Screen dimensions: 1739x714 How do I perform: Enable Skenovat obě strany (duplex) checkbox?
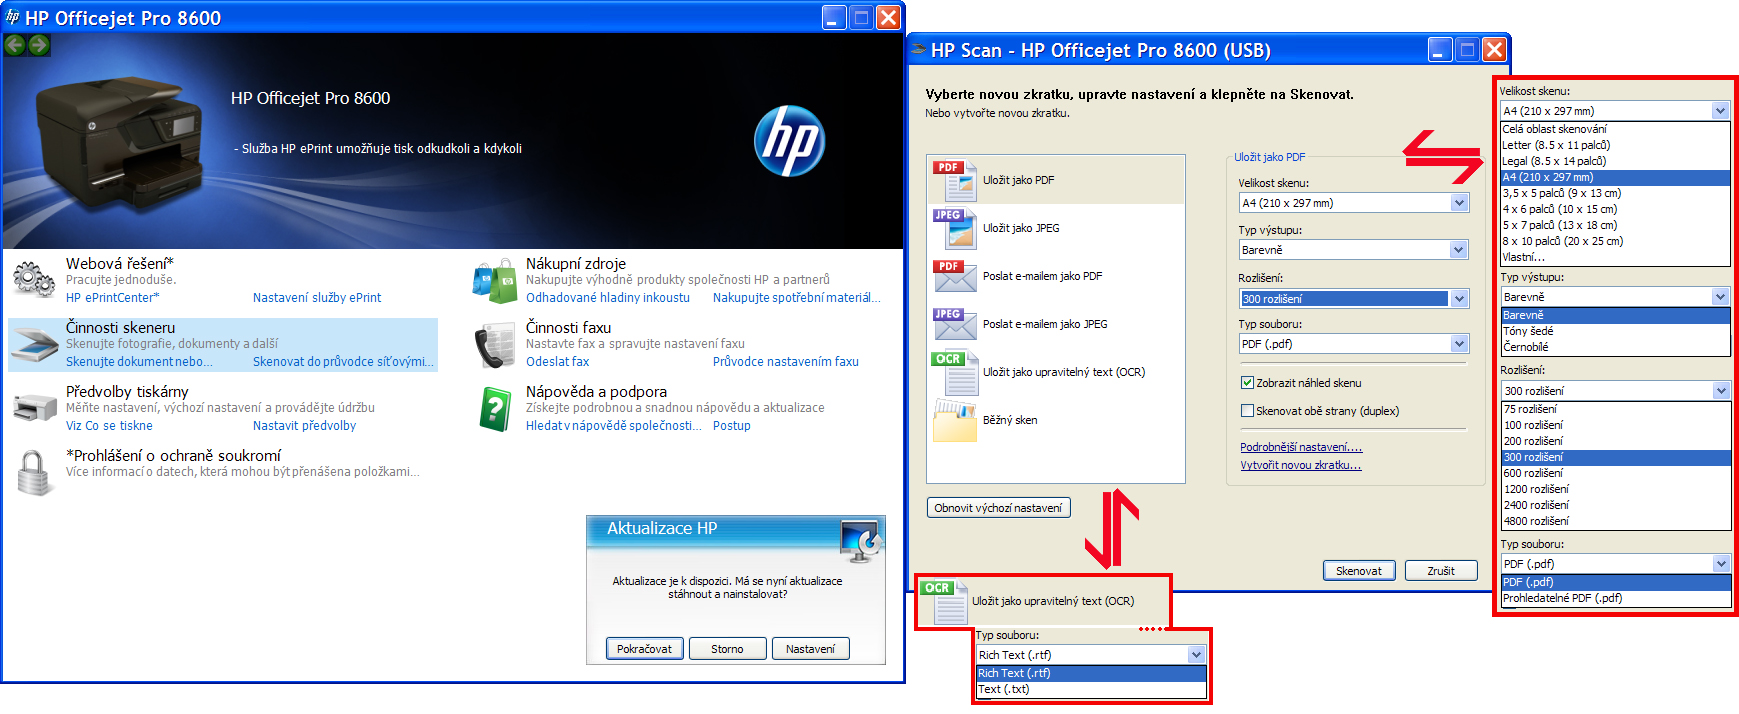(1247, 411)
